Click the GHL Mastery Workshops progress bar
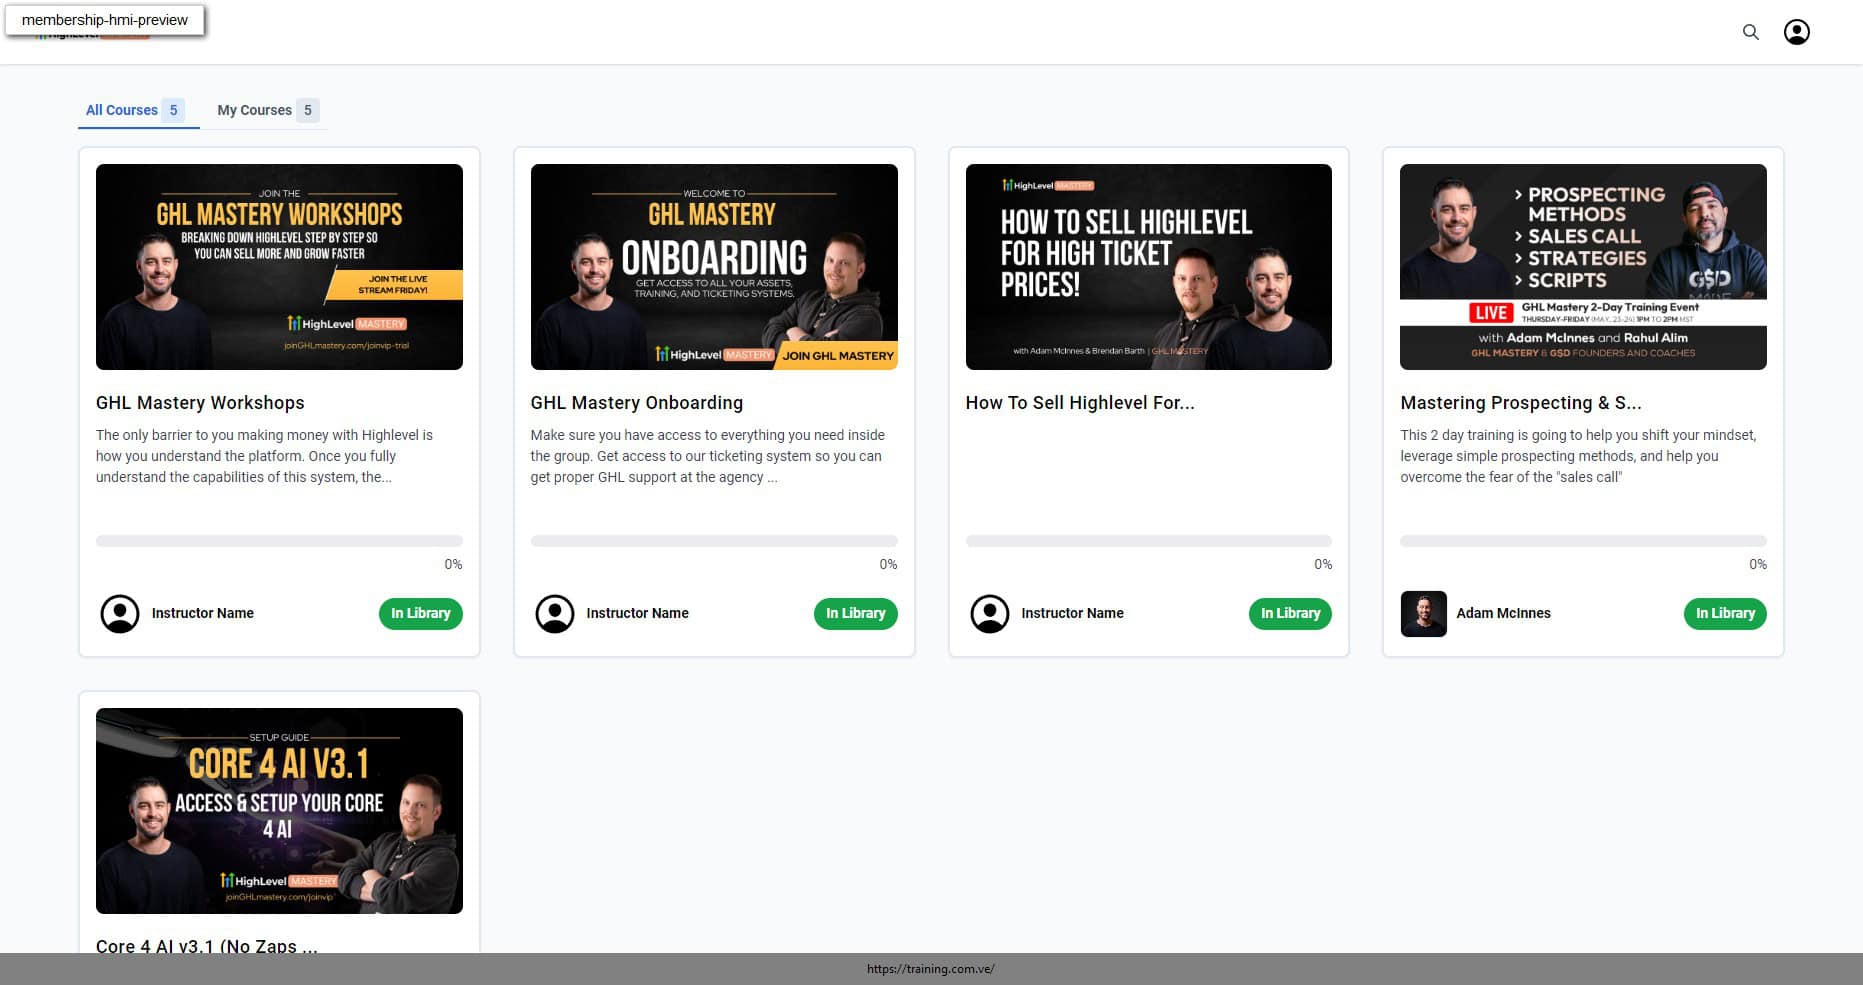The image size is (1863, 985). click(x=279, y=541)
